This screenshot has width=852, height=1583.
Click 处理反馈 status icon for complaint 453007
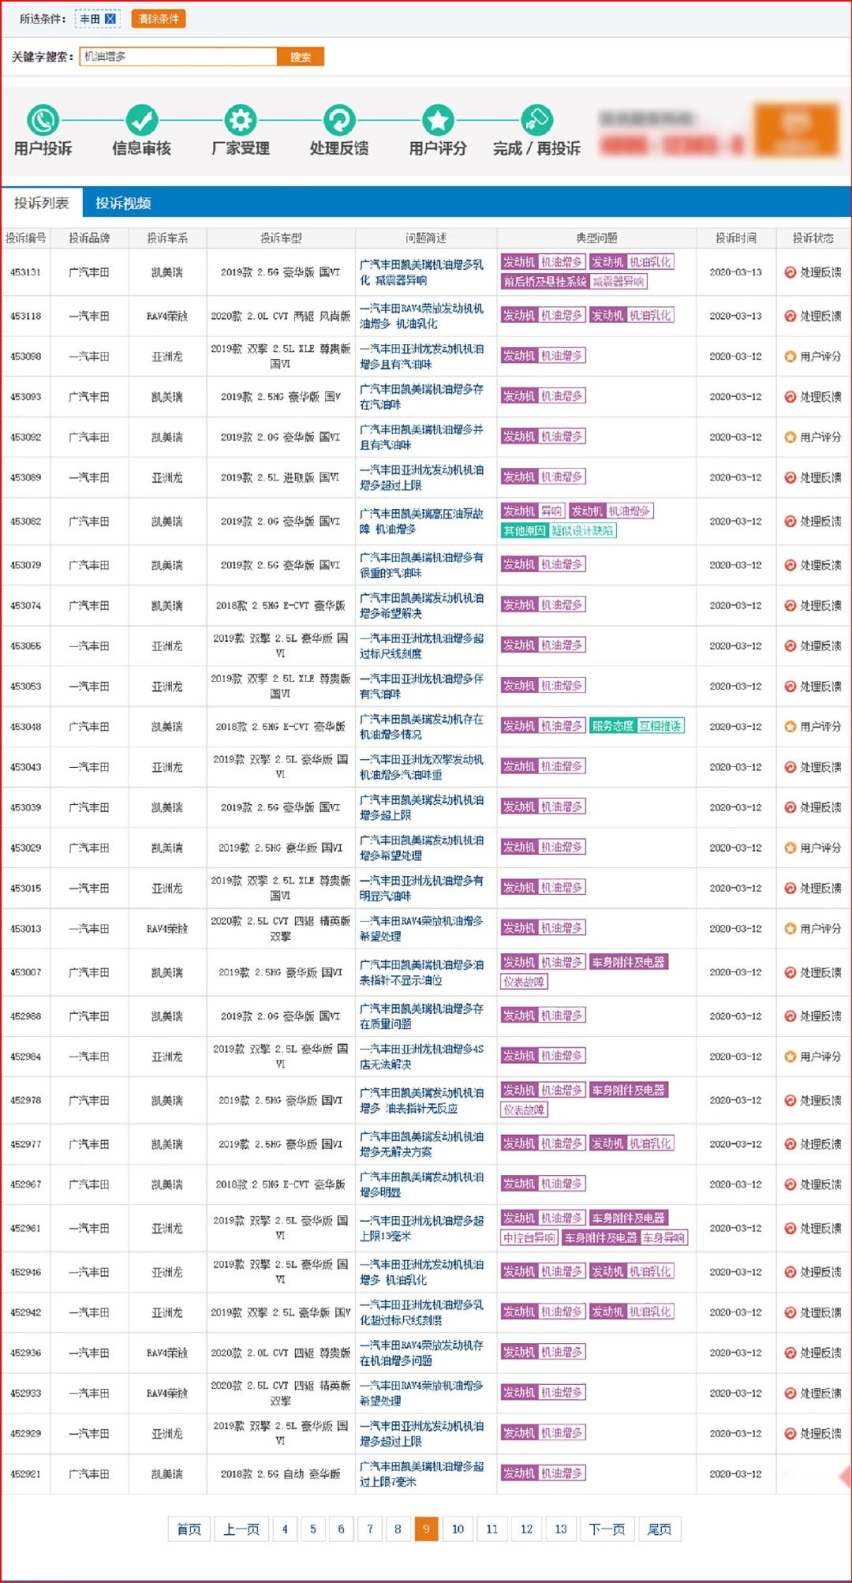pyautogui.click(x=790, y=973)
